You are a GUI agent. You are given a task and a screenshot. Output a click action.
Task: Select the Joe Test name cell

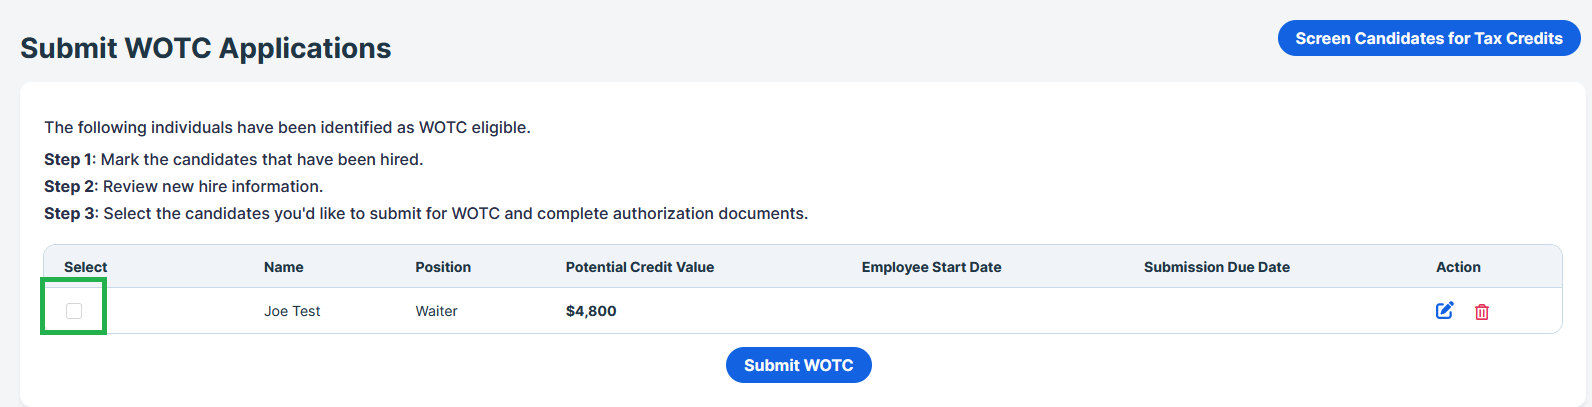[x=292, y=311]
